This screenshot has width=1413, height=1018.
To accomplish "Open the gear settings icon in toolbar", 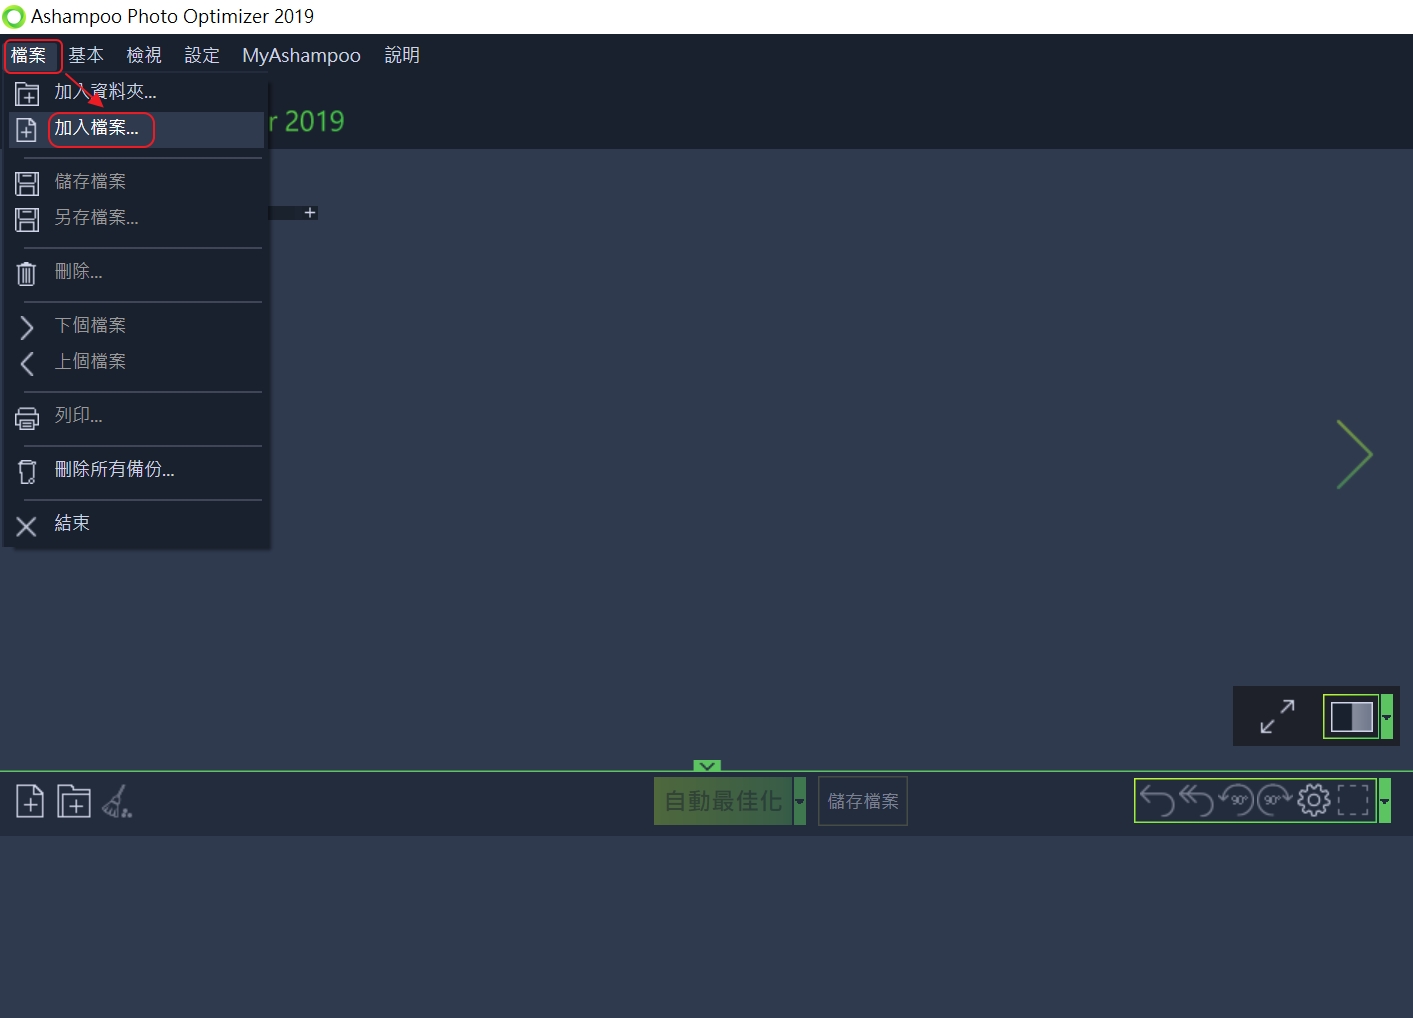I will point(1314,800).
